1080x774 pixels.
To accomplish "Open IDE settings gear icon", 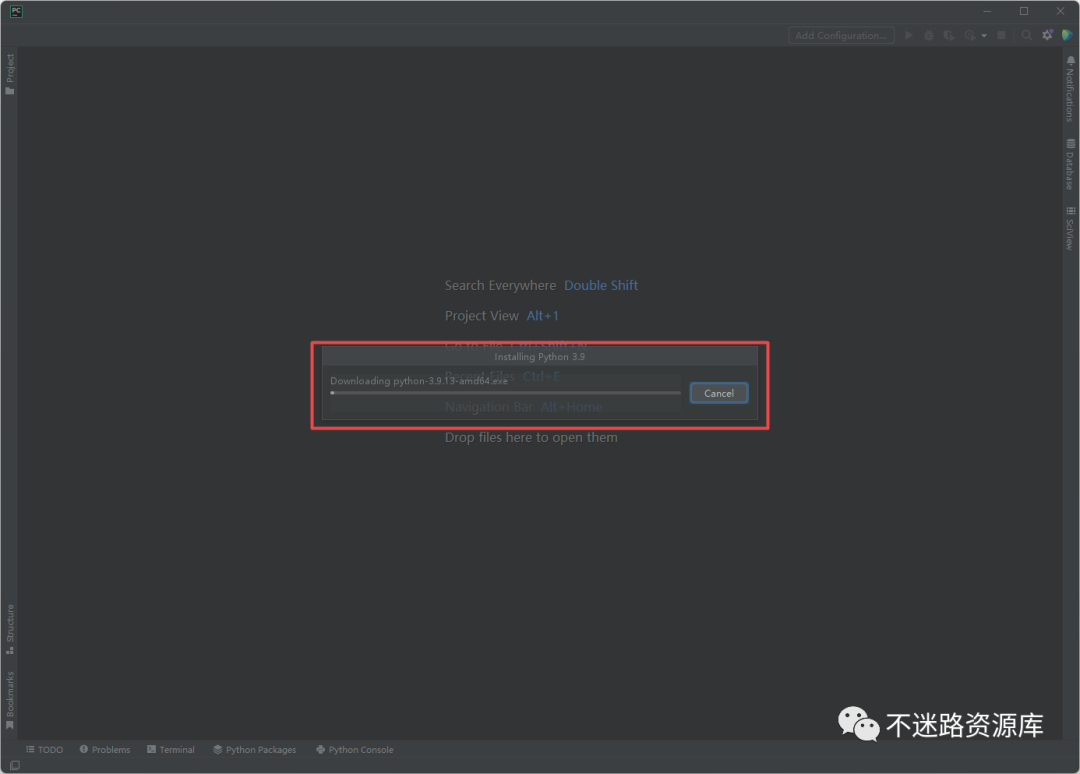I will [1047, 35].
